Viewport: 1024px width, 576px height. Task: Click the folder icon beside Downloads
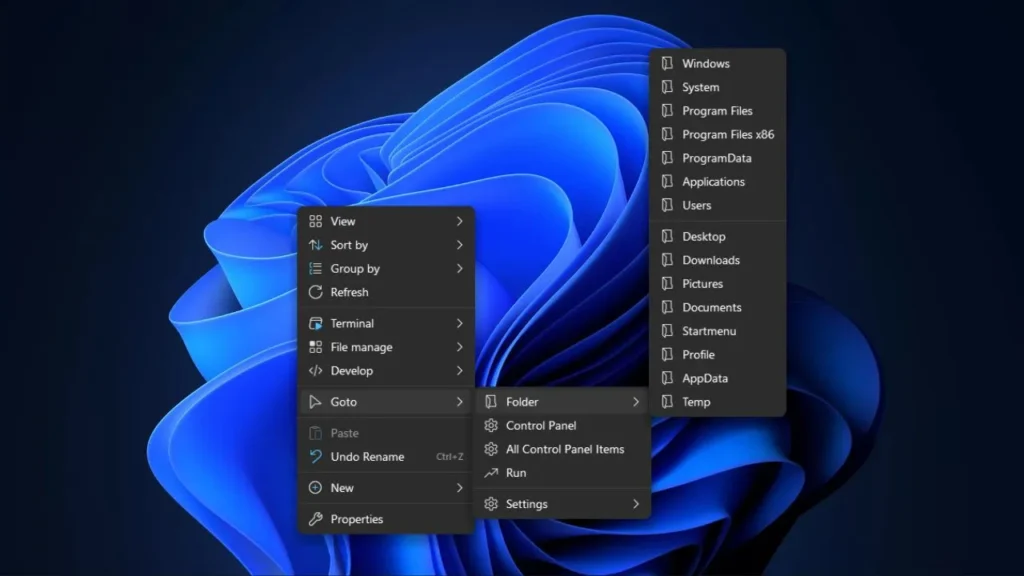click(667, 260)
